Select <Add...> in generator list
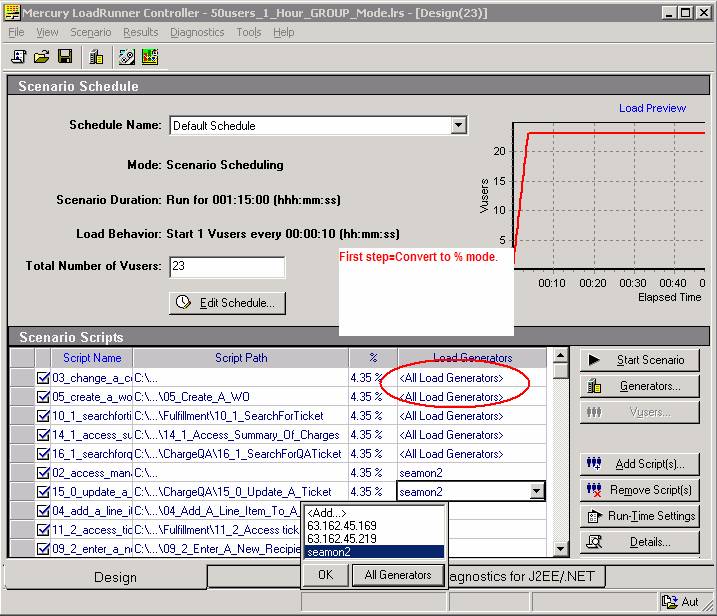 pos(375,513)
